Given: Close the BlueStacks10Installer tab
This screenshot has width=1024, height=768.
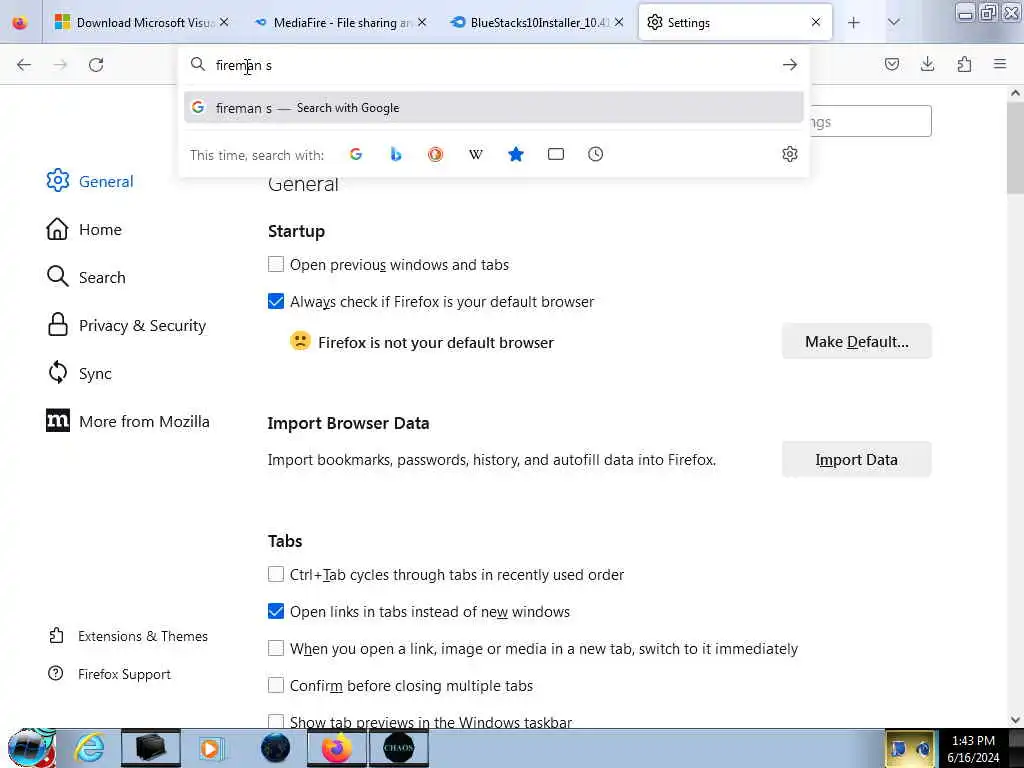Looking at the screenshot, I should click(x=619, y=22).
